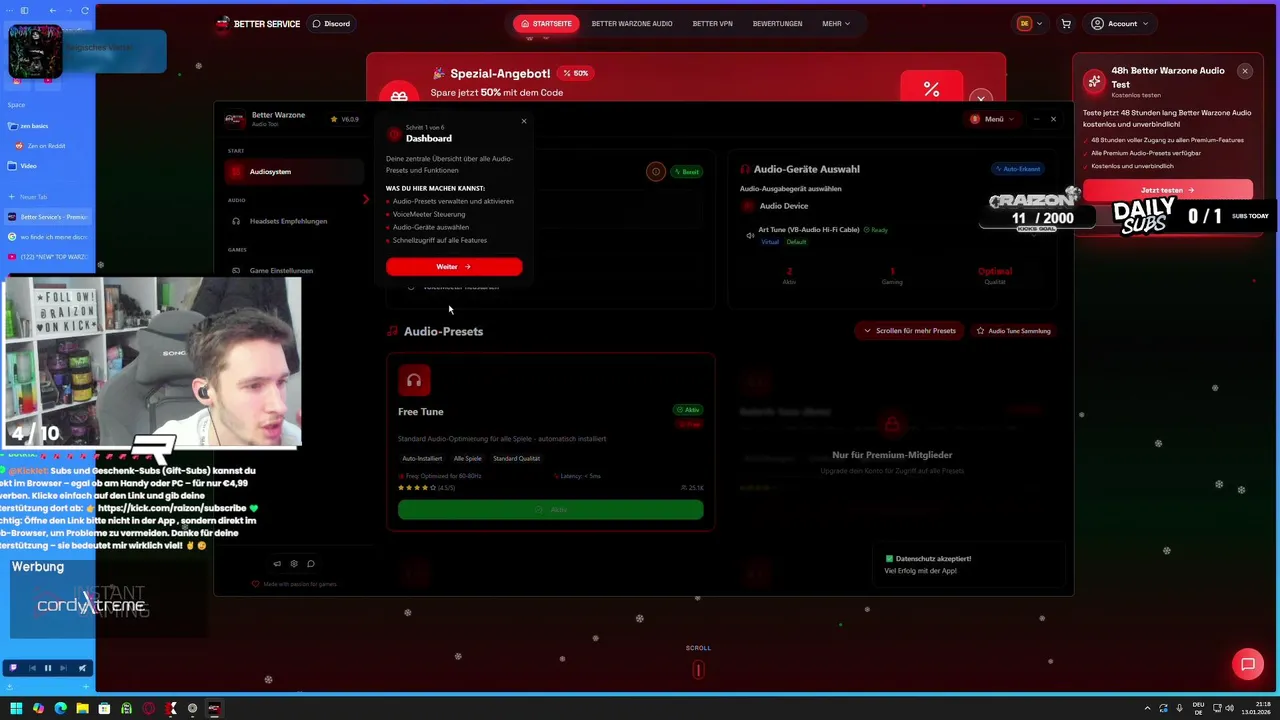1280x720 pixels.
Task: Open the chat bubble icon in sidebar footer
Action: point(311,564)
